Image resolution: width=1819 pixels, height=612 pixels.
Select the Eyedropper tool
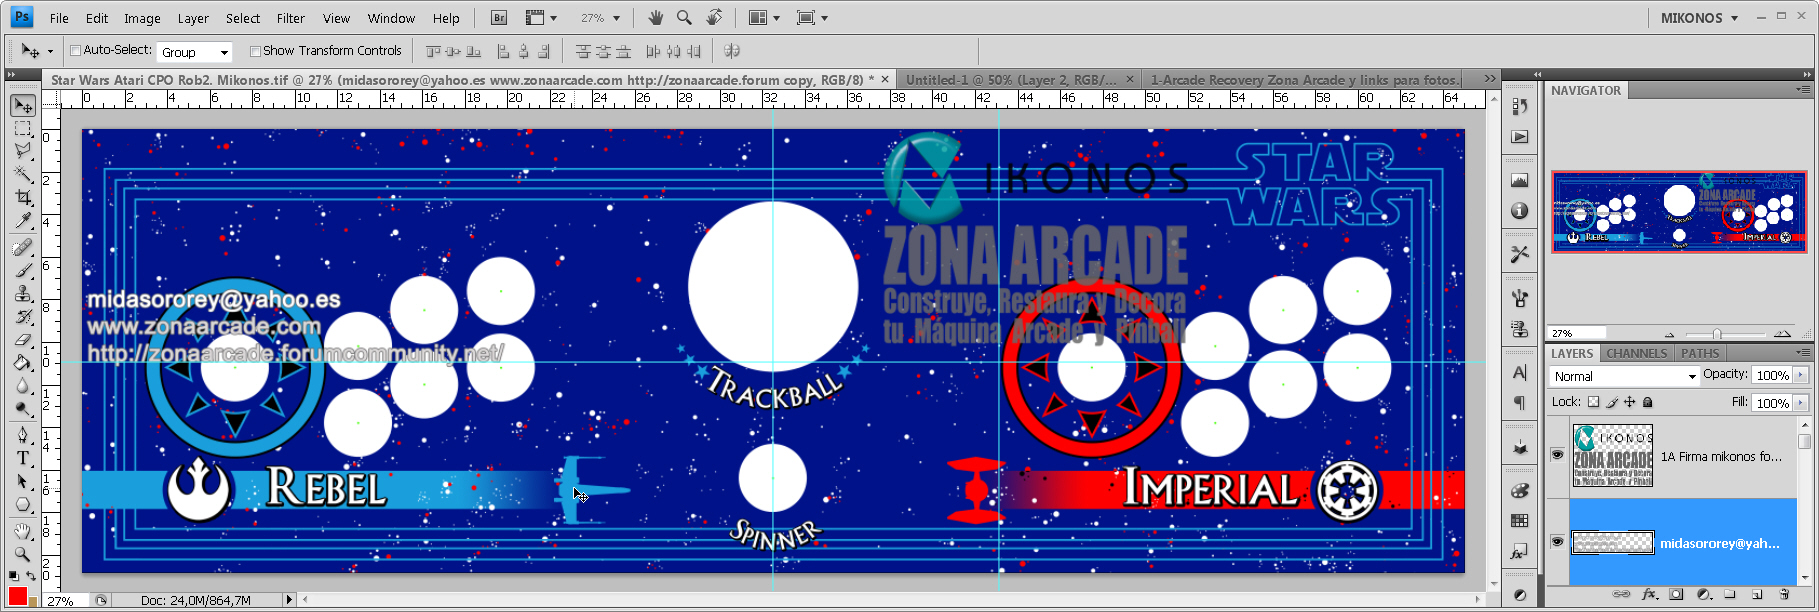tap(23, 221)
